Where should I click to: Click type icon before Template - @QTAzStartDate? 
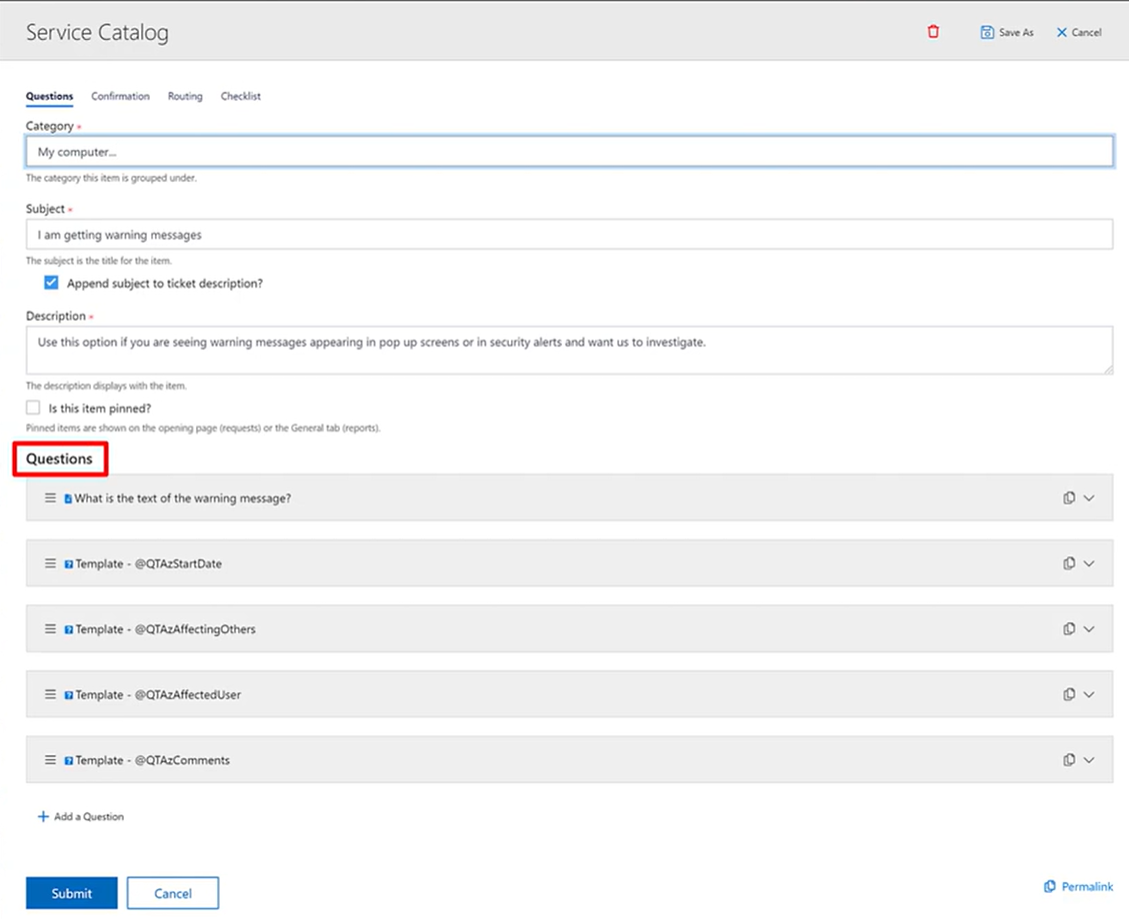68,564
